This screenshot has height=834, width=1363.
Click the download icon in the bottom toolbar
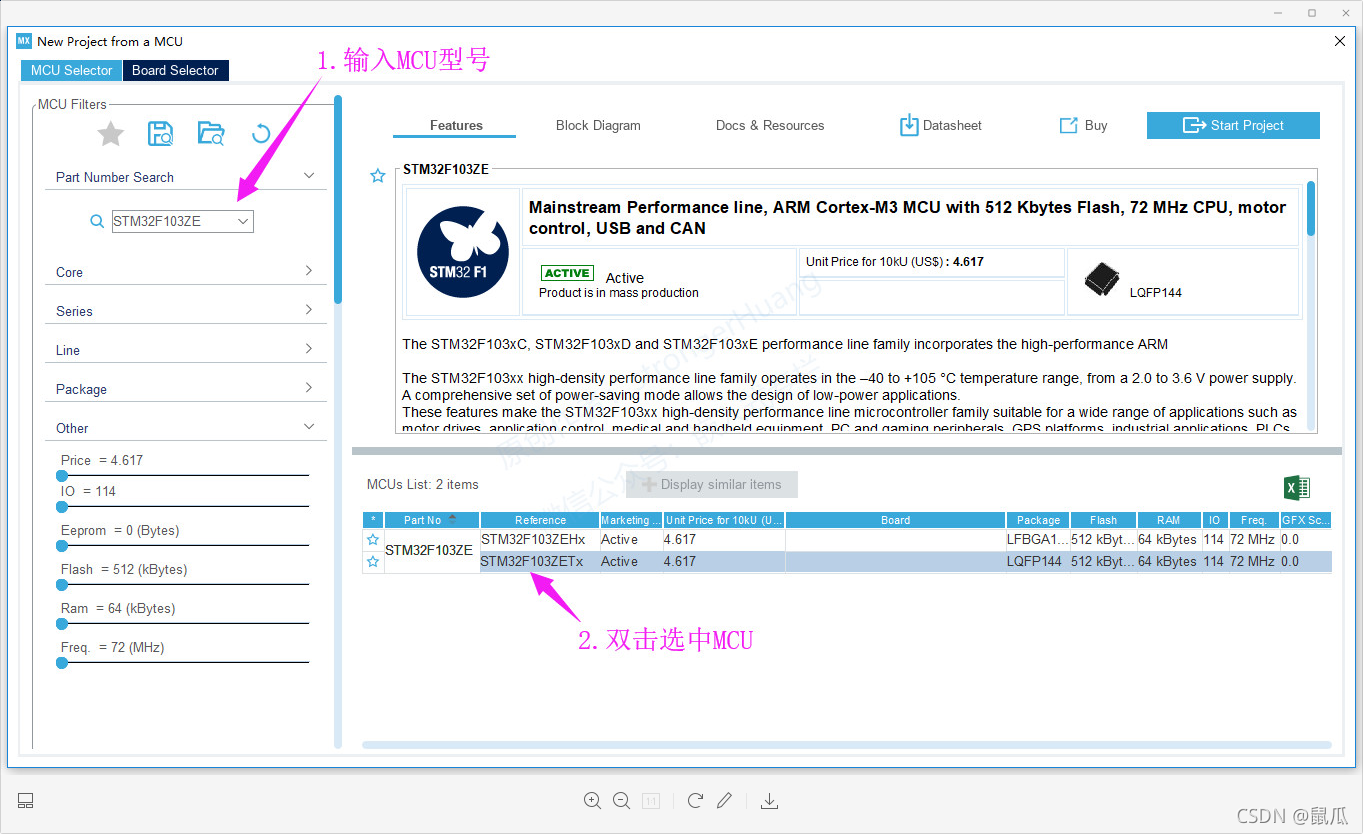[769, 801]
